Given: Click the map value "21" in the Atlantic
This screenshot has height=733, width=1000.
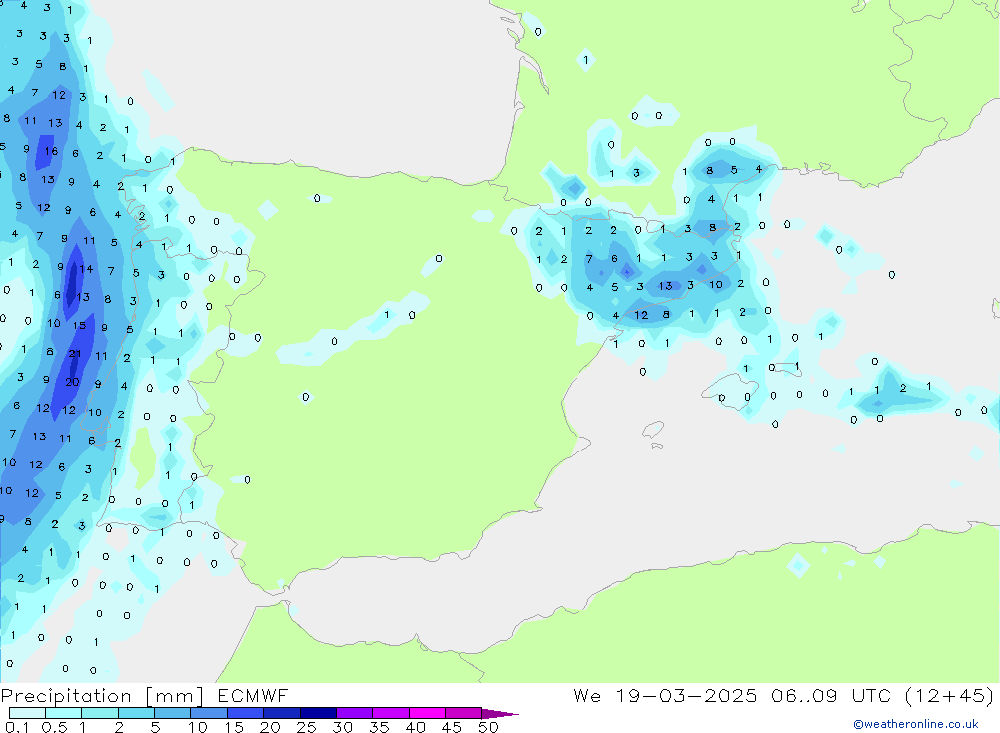Looking at the screenshot, I should point(75,353).
